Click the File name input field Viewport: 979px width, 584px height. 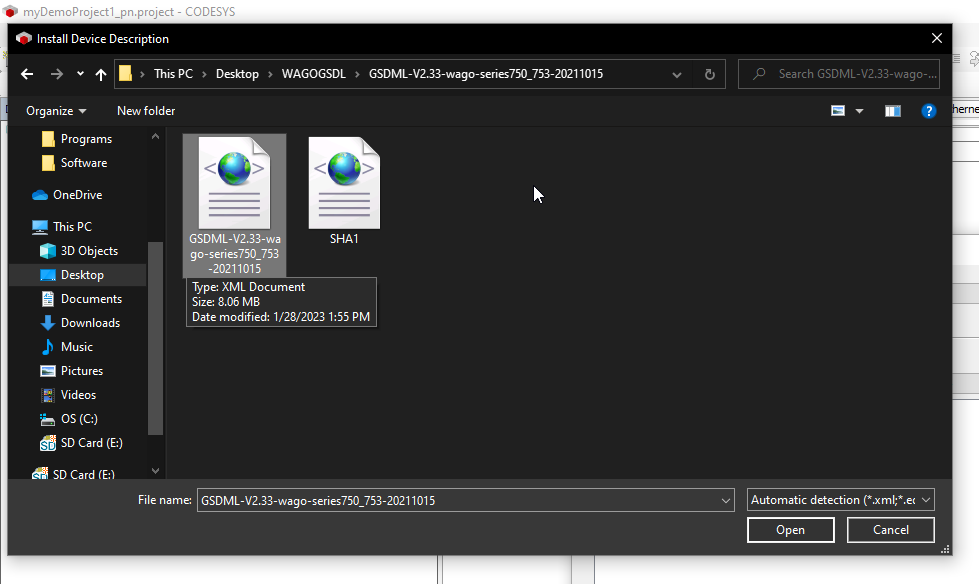pyautogui.click(x=459, y=500)
